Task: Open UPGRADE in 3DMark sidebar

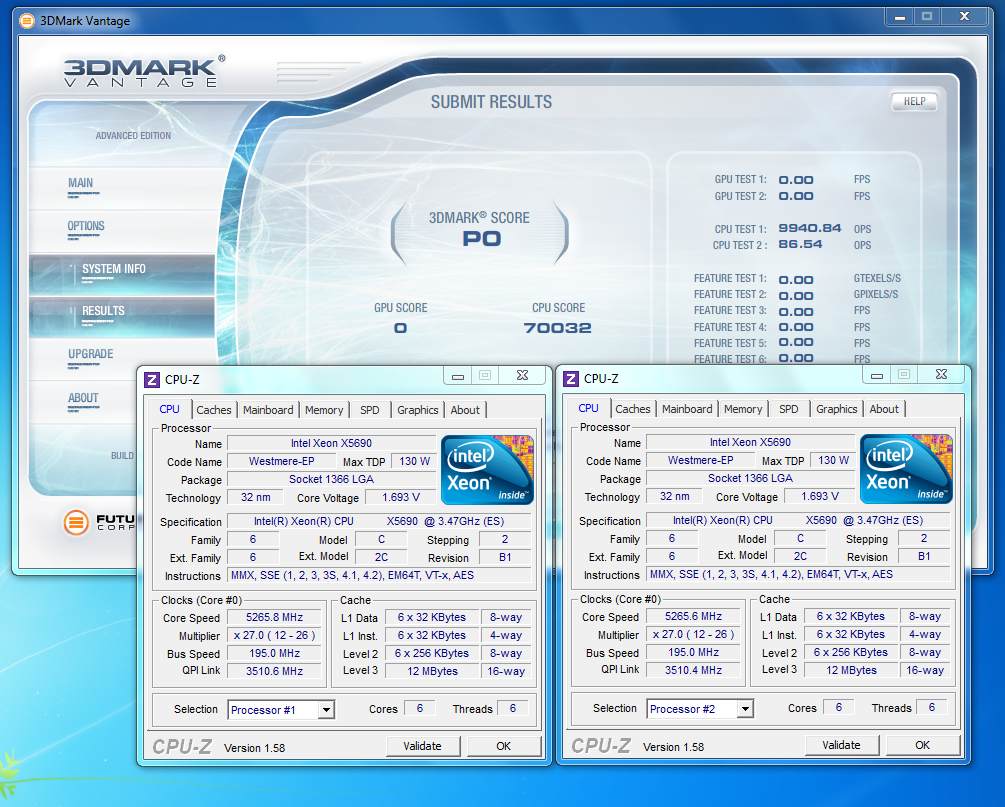Action: [x=90, y=354]
